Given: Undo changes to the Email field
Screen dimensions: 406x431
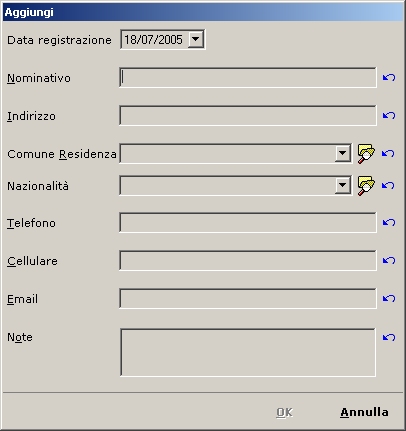Looking at the screenshot, I should 389,299.
